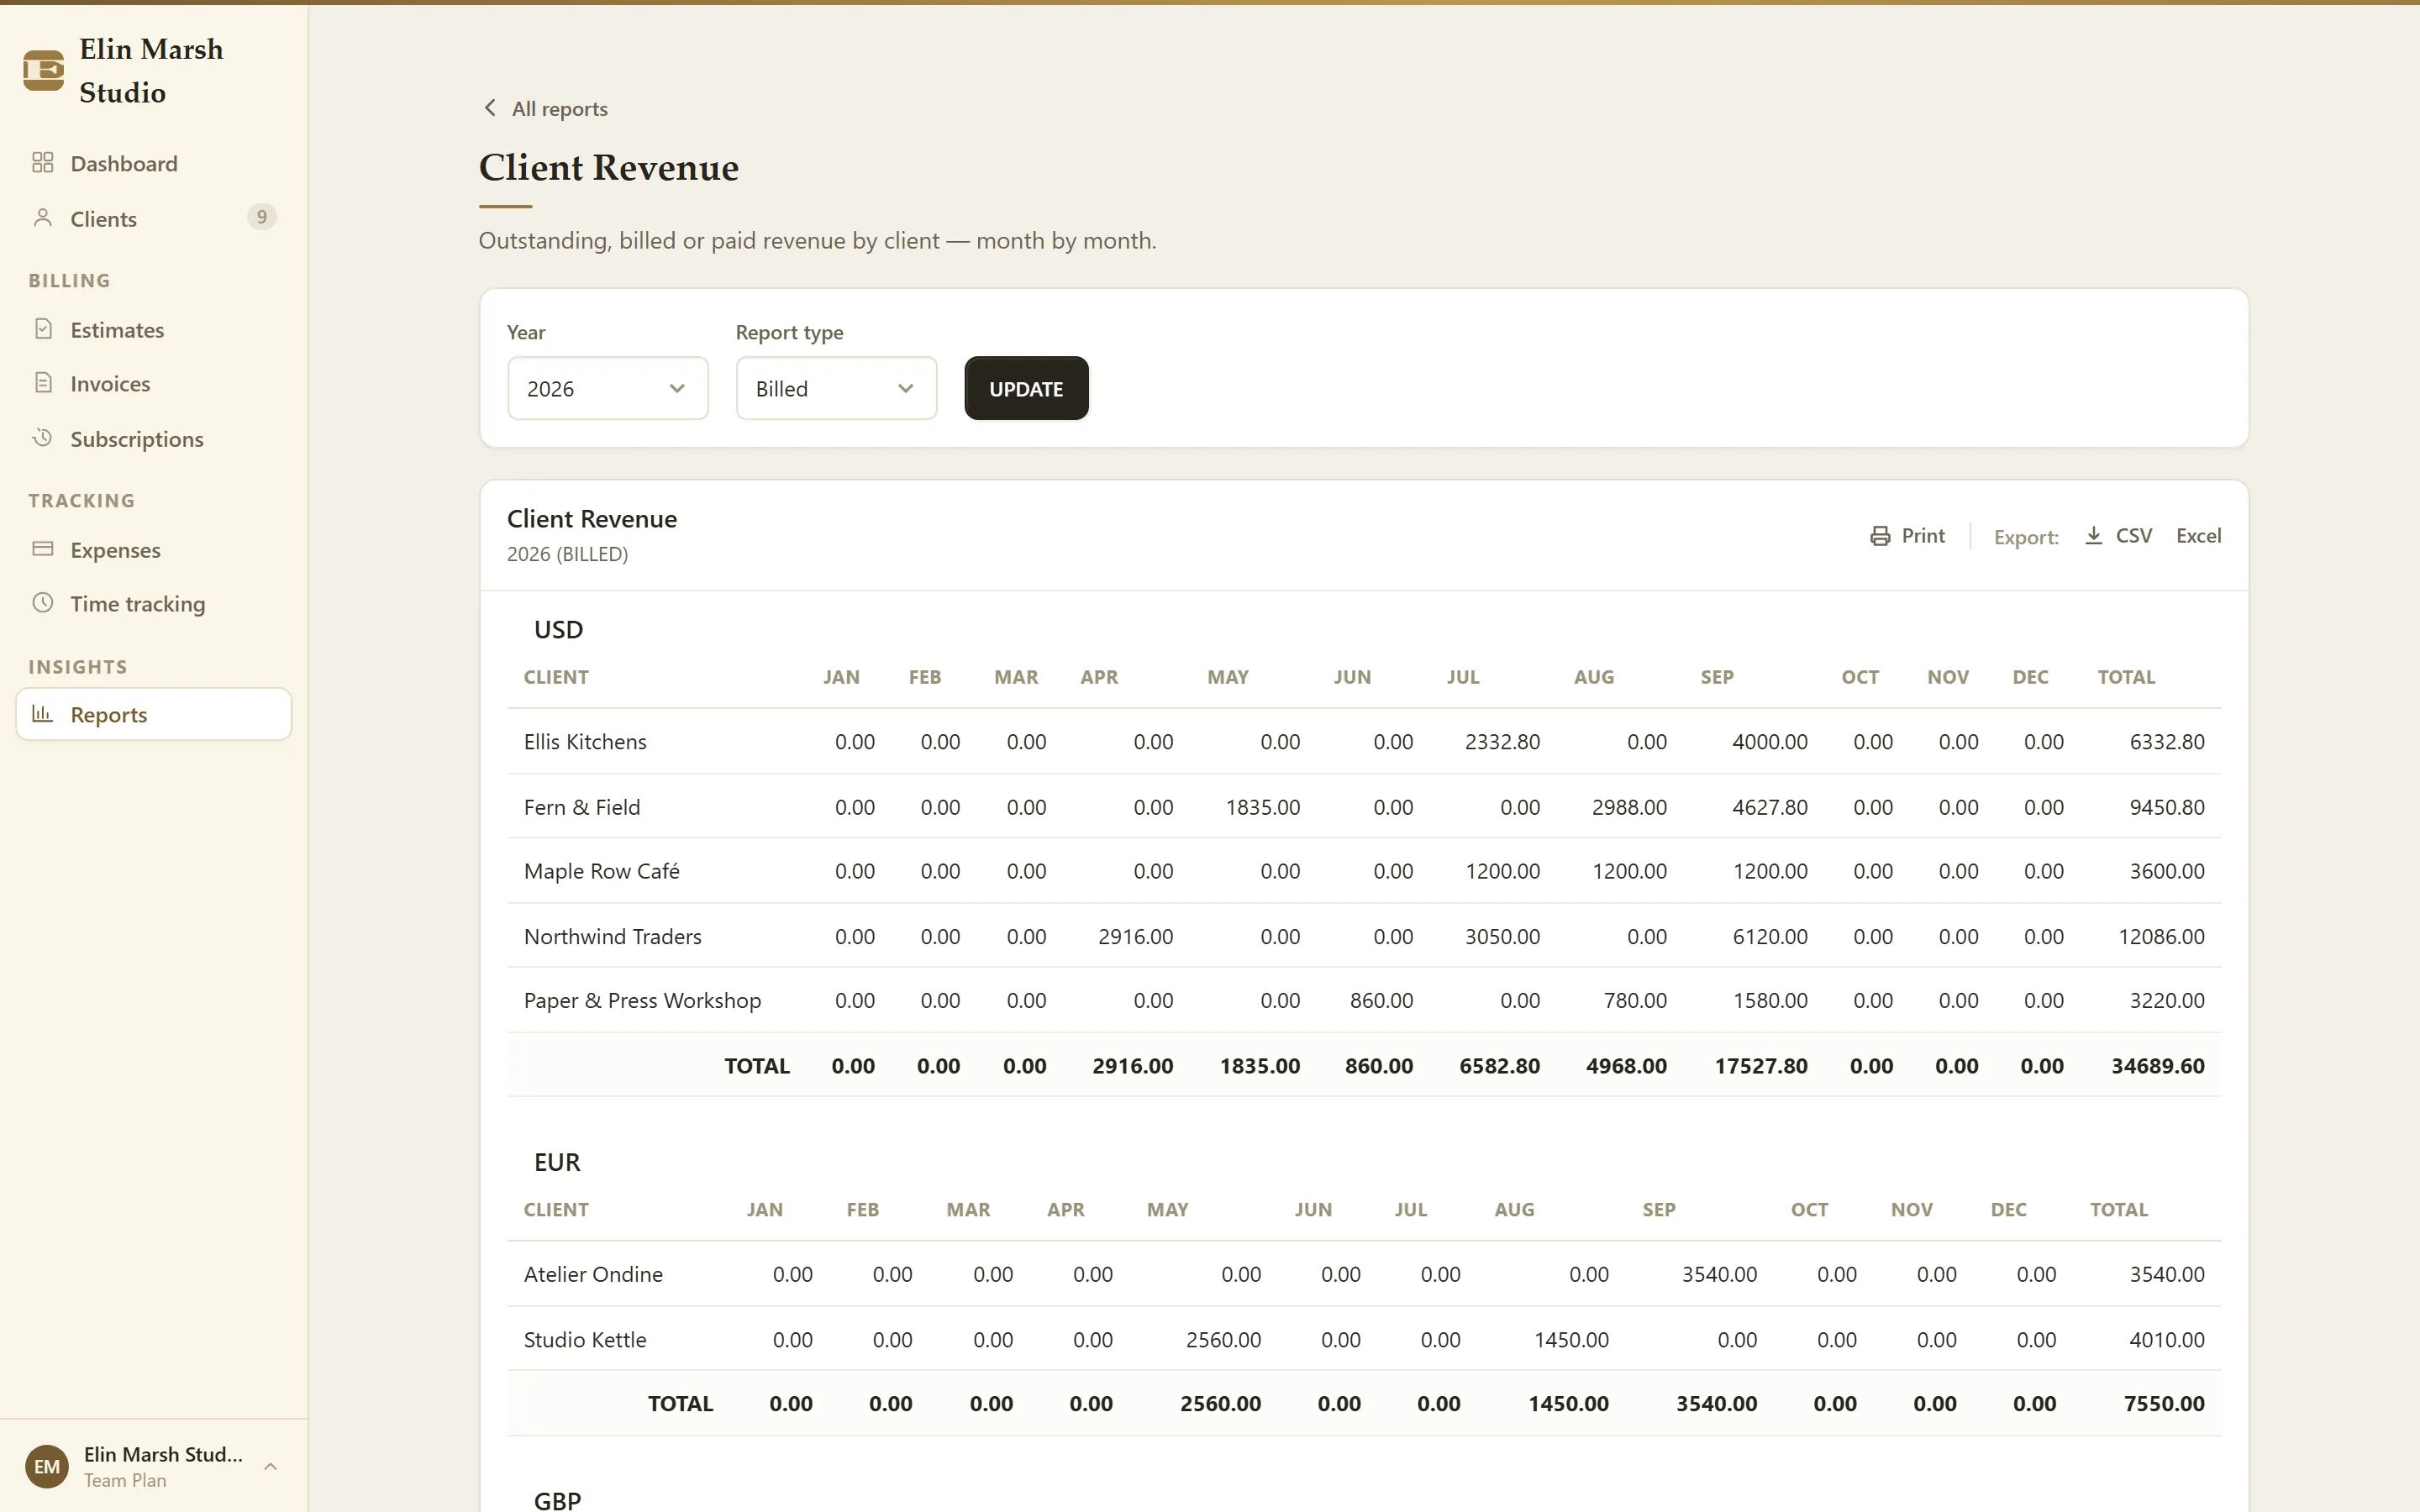Click Northwind Traders total 12086.00

click(x=2161, y=937)
